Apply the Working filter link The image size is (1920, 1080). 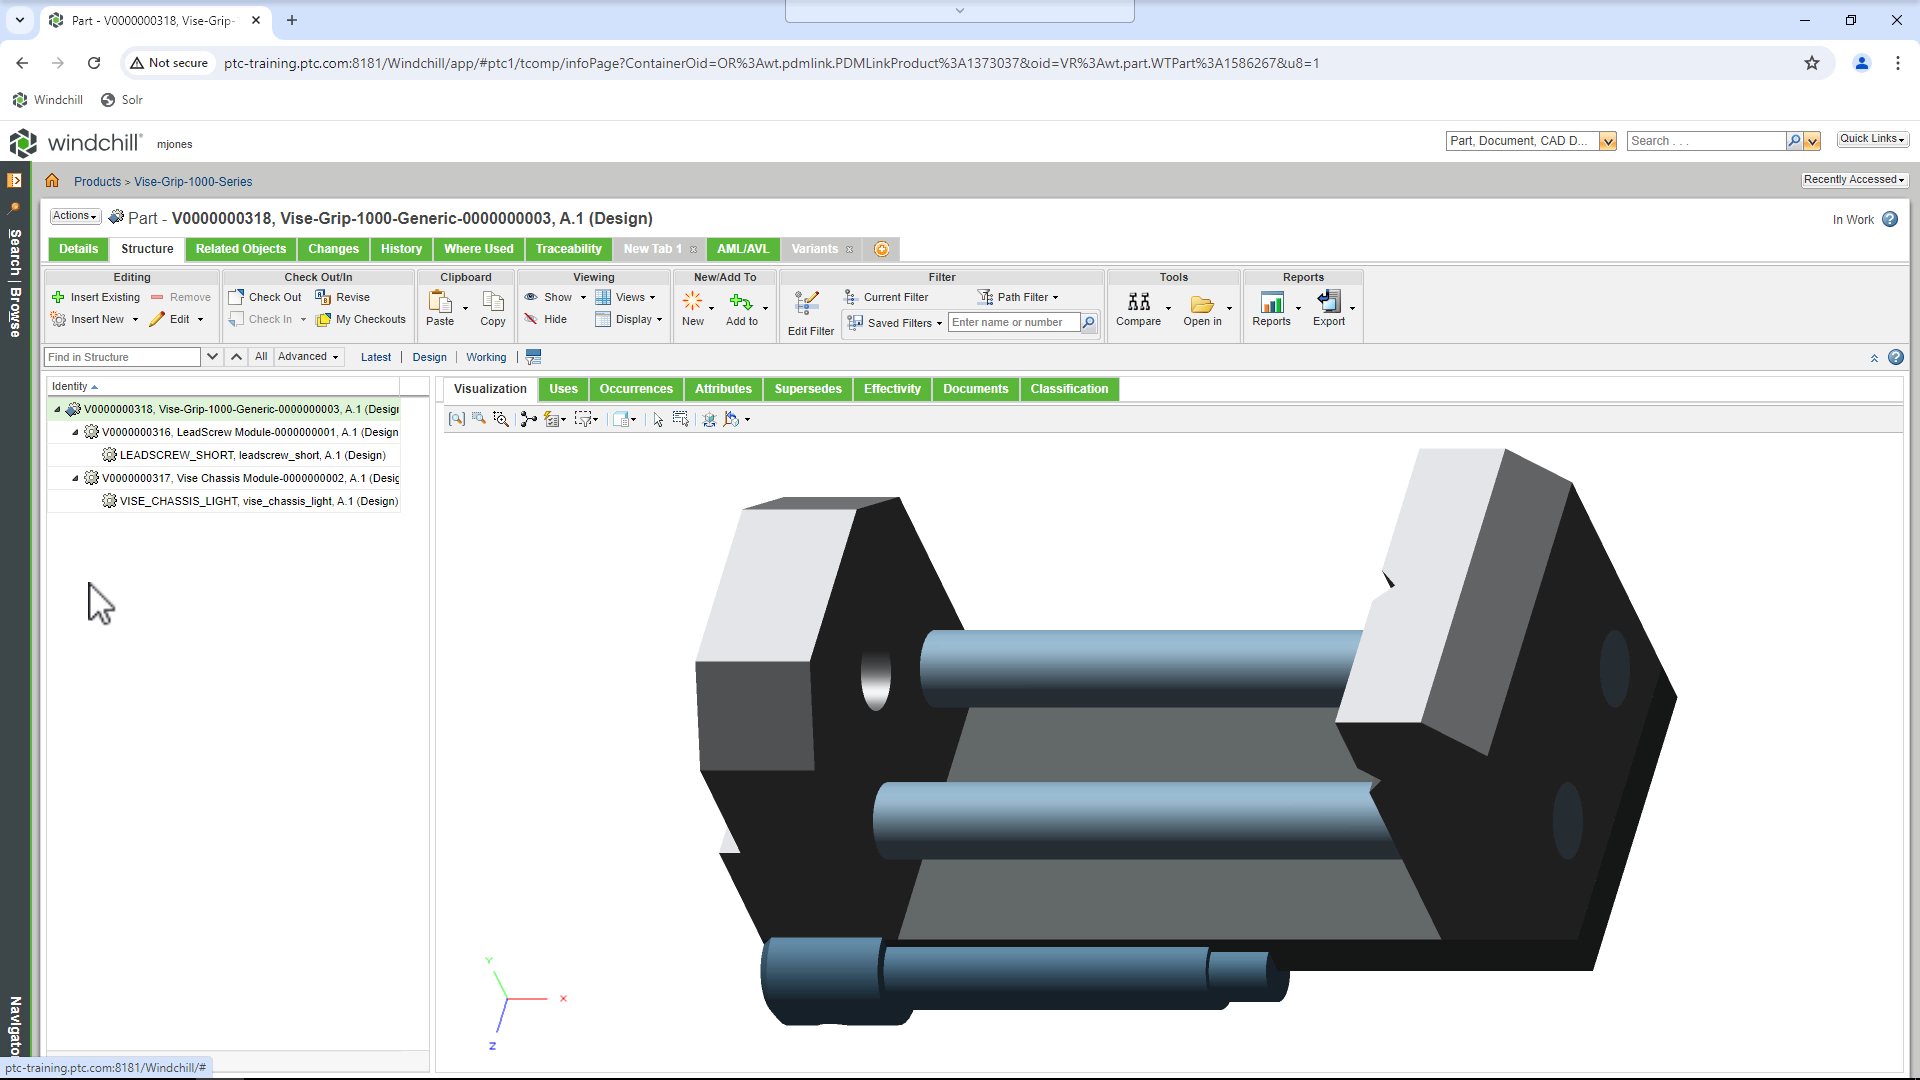point(486,357)
